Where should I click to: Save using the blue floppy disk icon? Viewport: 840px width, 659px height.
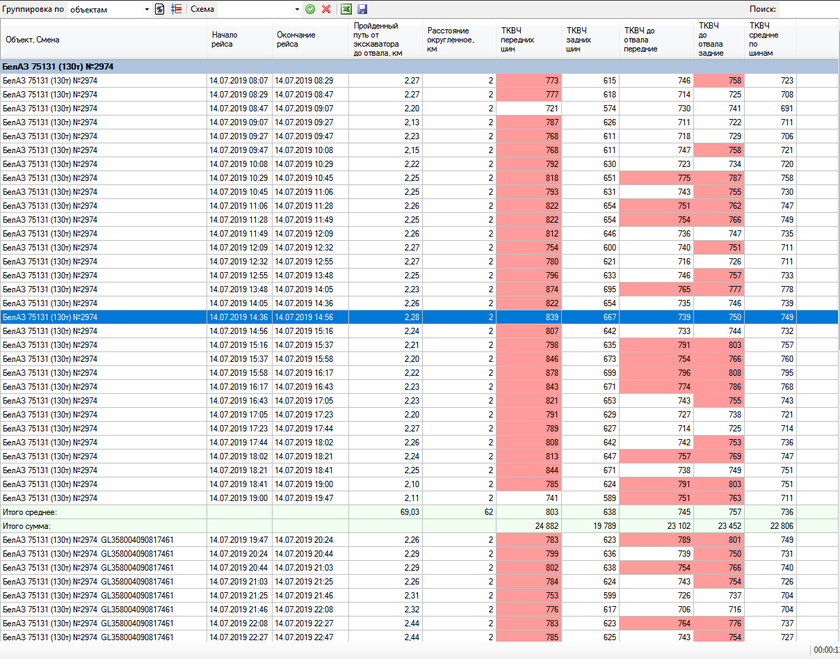point(362,9)
